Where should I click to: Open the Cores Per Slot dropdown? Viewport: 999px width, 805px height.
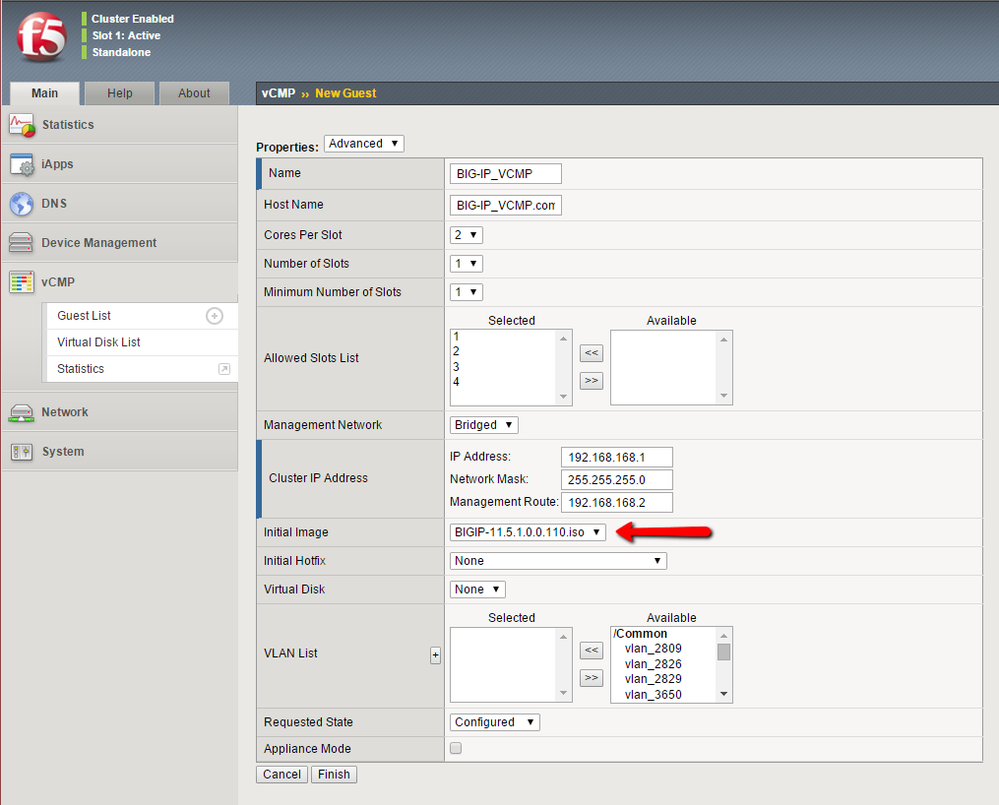point(466,235)
